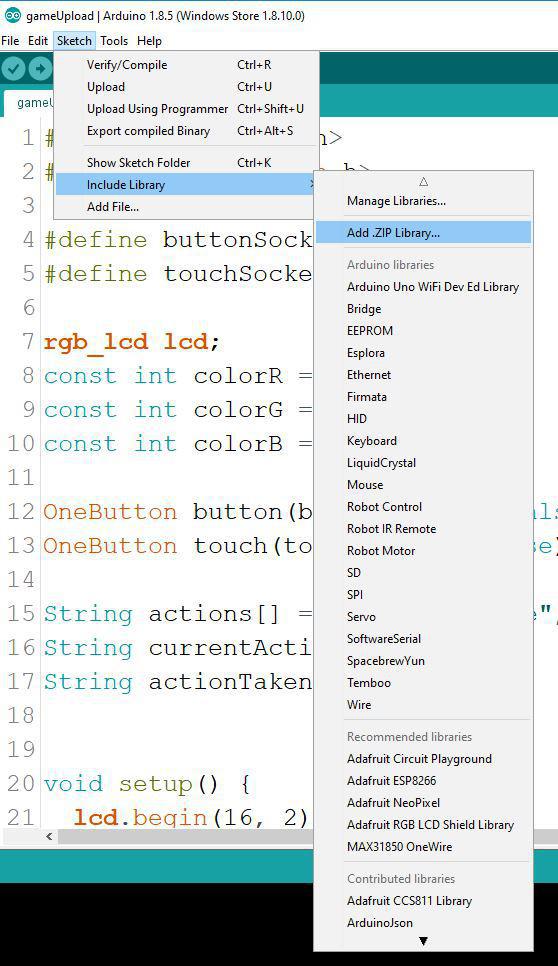Include the Bridge library
The image size is (558, 966).
pos(423,309)
